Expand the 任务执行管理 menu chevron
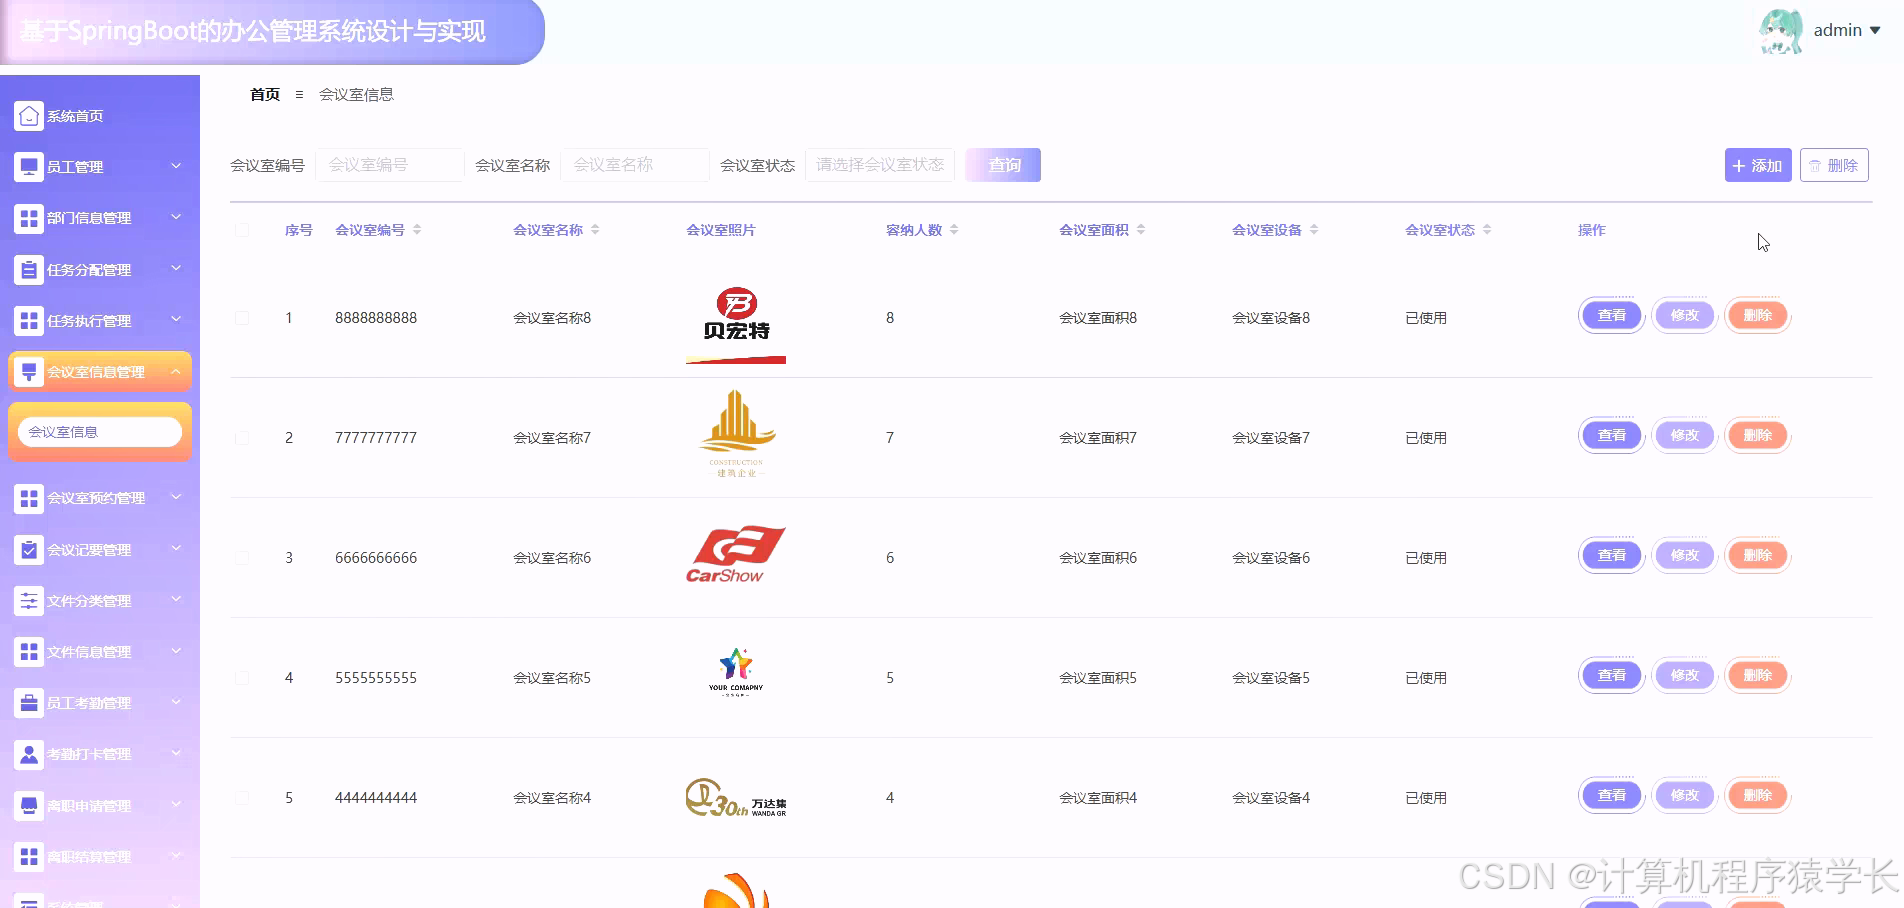The height and width of the screenshot is (908, 1904). (x=176, y=319)
